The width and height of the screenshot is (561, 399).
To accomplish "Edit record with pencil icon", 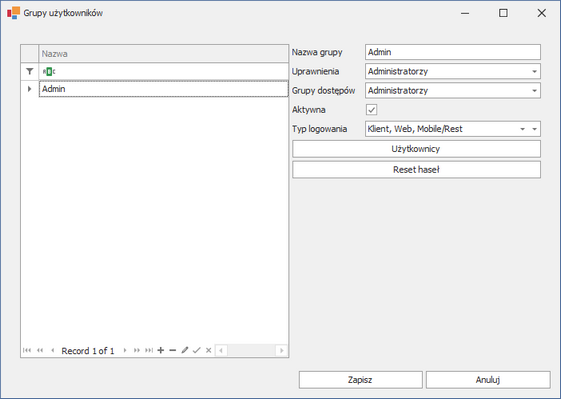I will pos(185,350).
